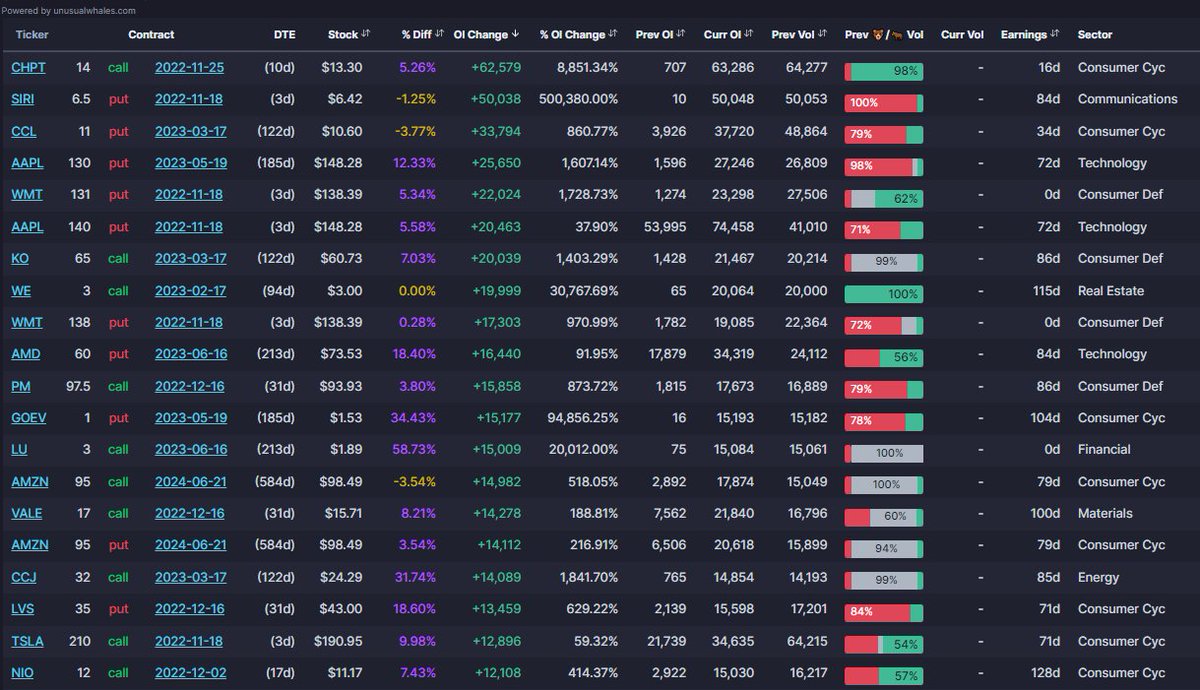The width and height of the screenshot is (1200, 690).
Task: Open the WE ticker link
Action: coord(21,291)
